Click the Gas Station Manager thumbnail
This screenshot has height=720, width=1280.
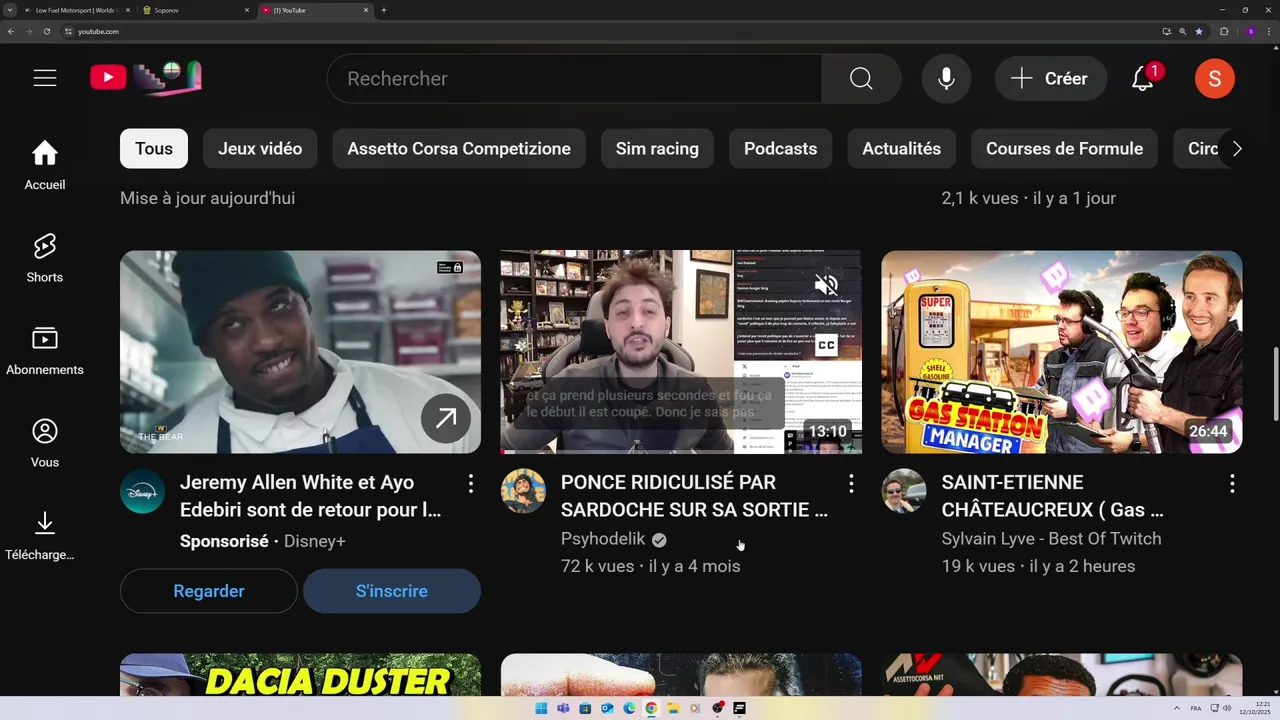(x=1062, y=352)
